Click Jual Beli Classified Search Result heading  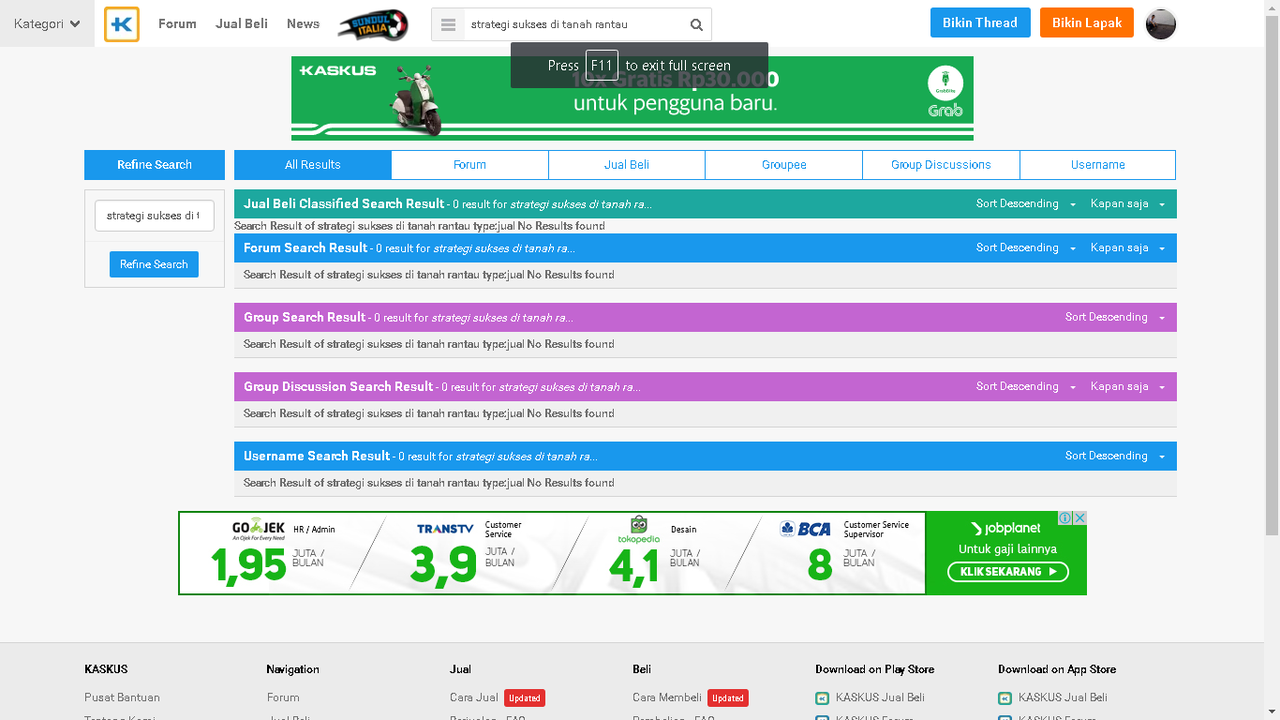pyautogui.click(x=344, y=204)
